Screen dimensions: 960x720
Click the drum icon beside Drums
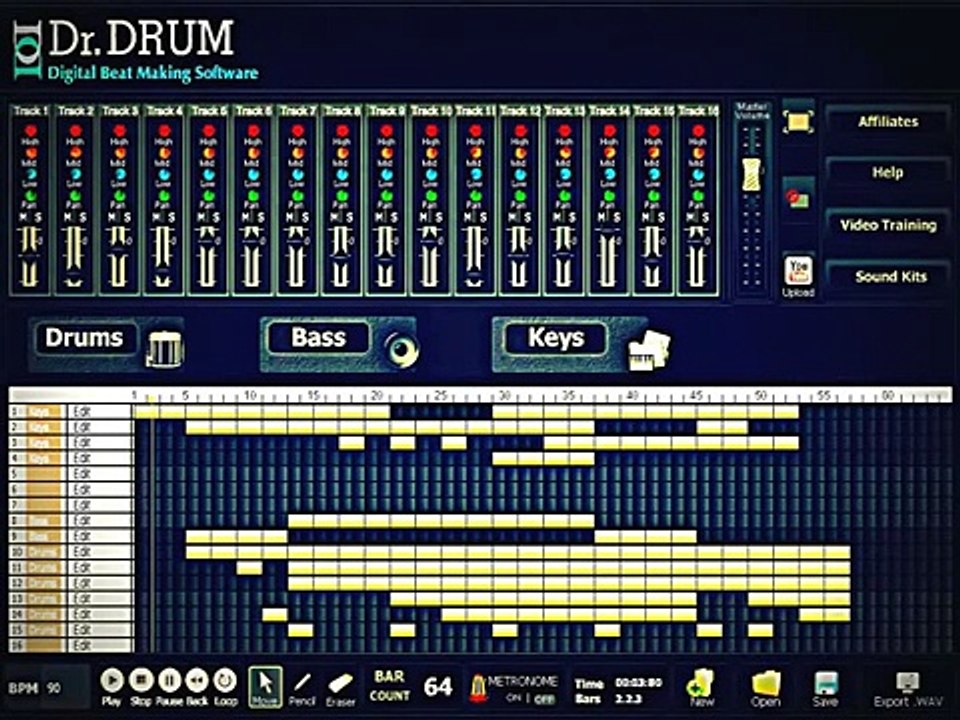click(165, 350)
